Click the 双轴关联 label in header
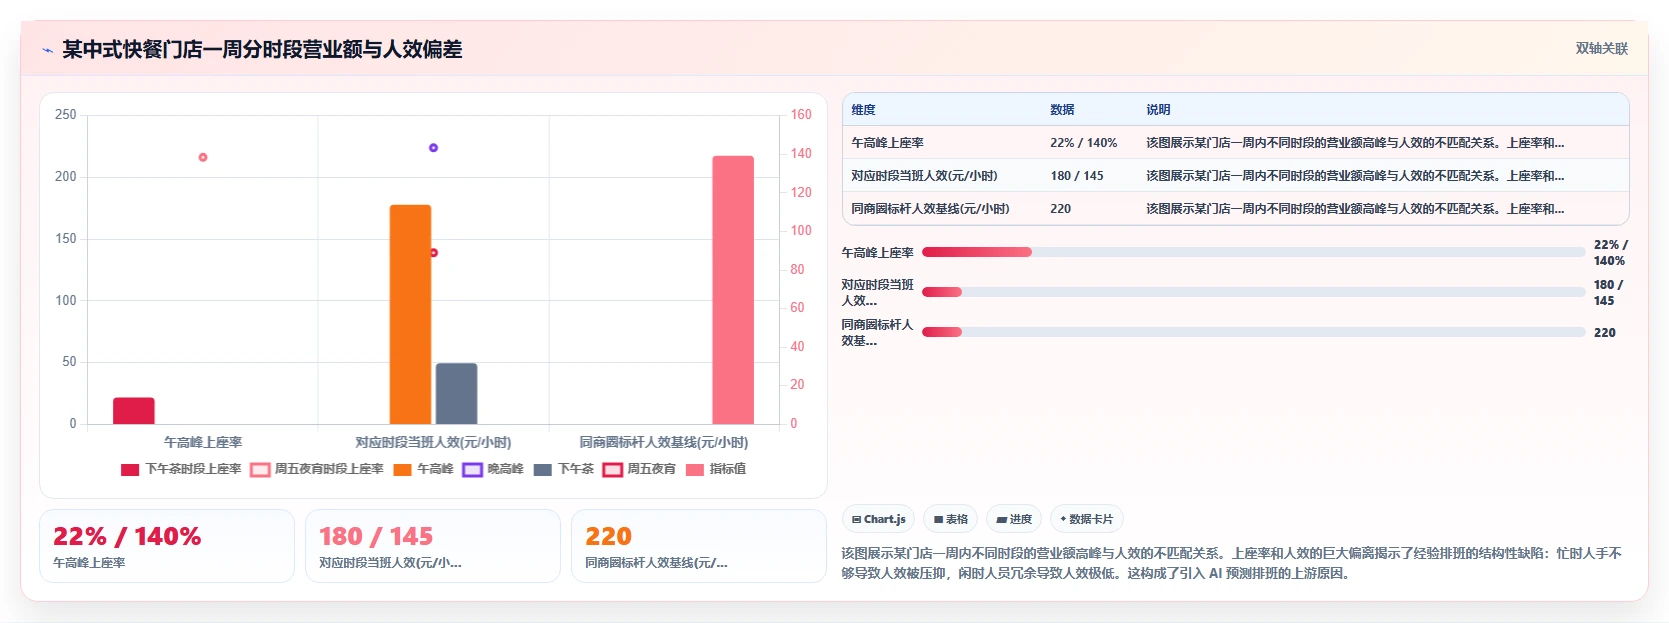The height and width of the screenshot is (623, 1669). (x=1601, y=48)
